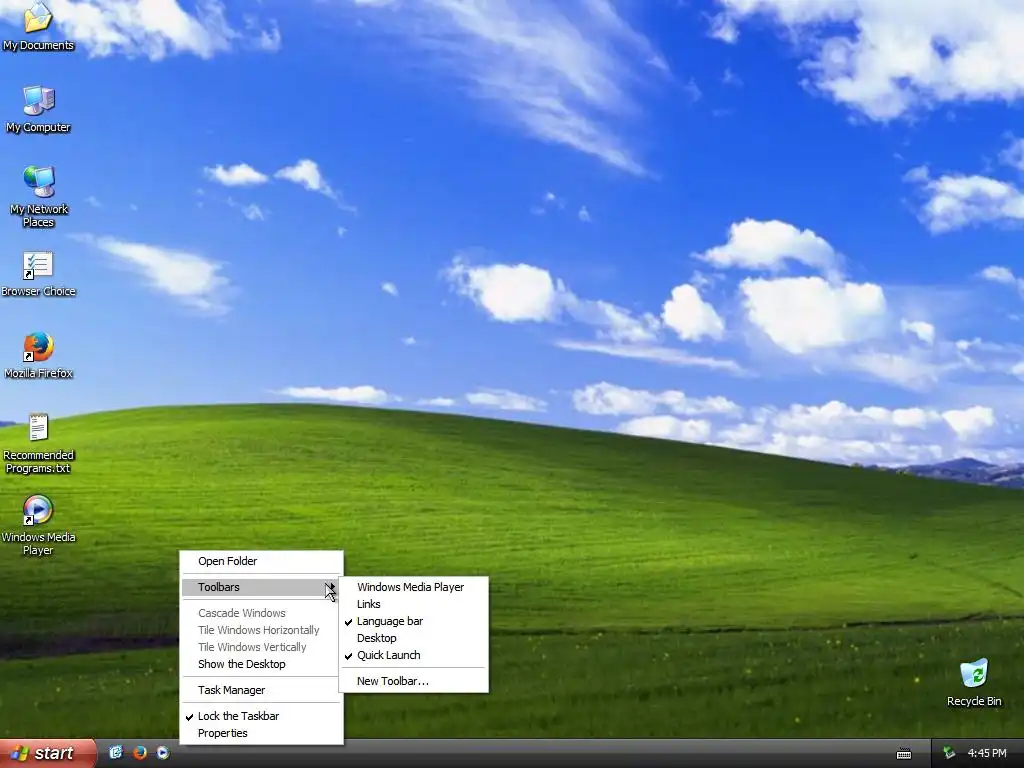Enable Windows Media Player toolbar
Image resolution: width=1024 pixels, height=768 pixels.
413,587
